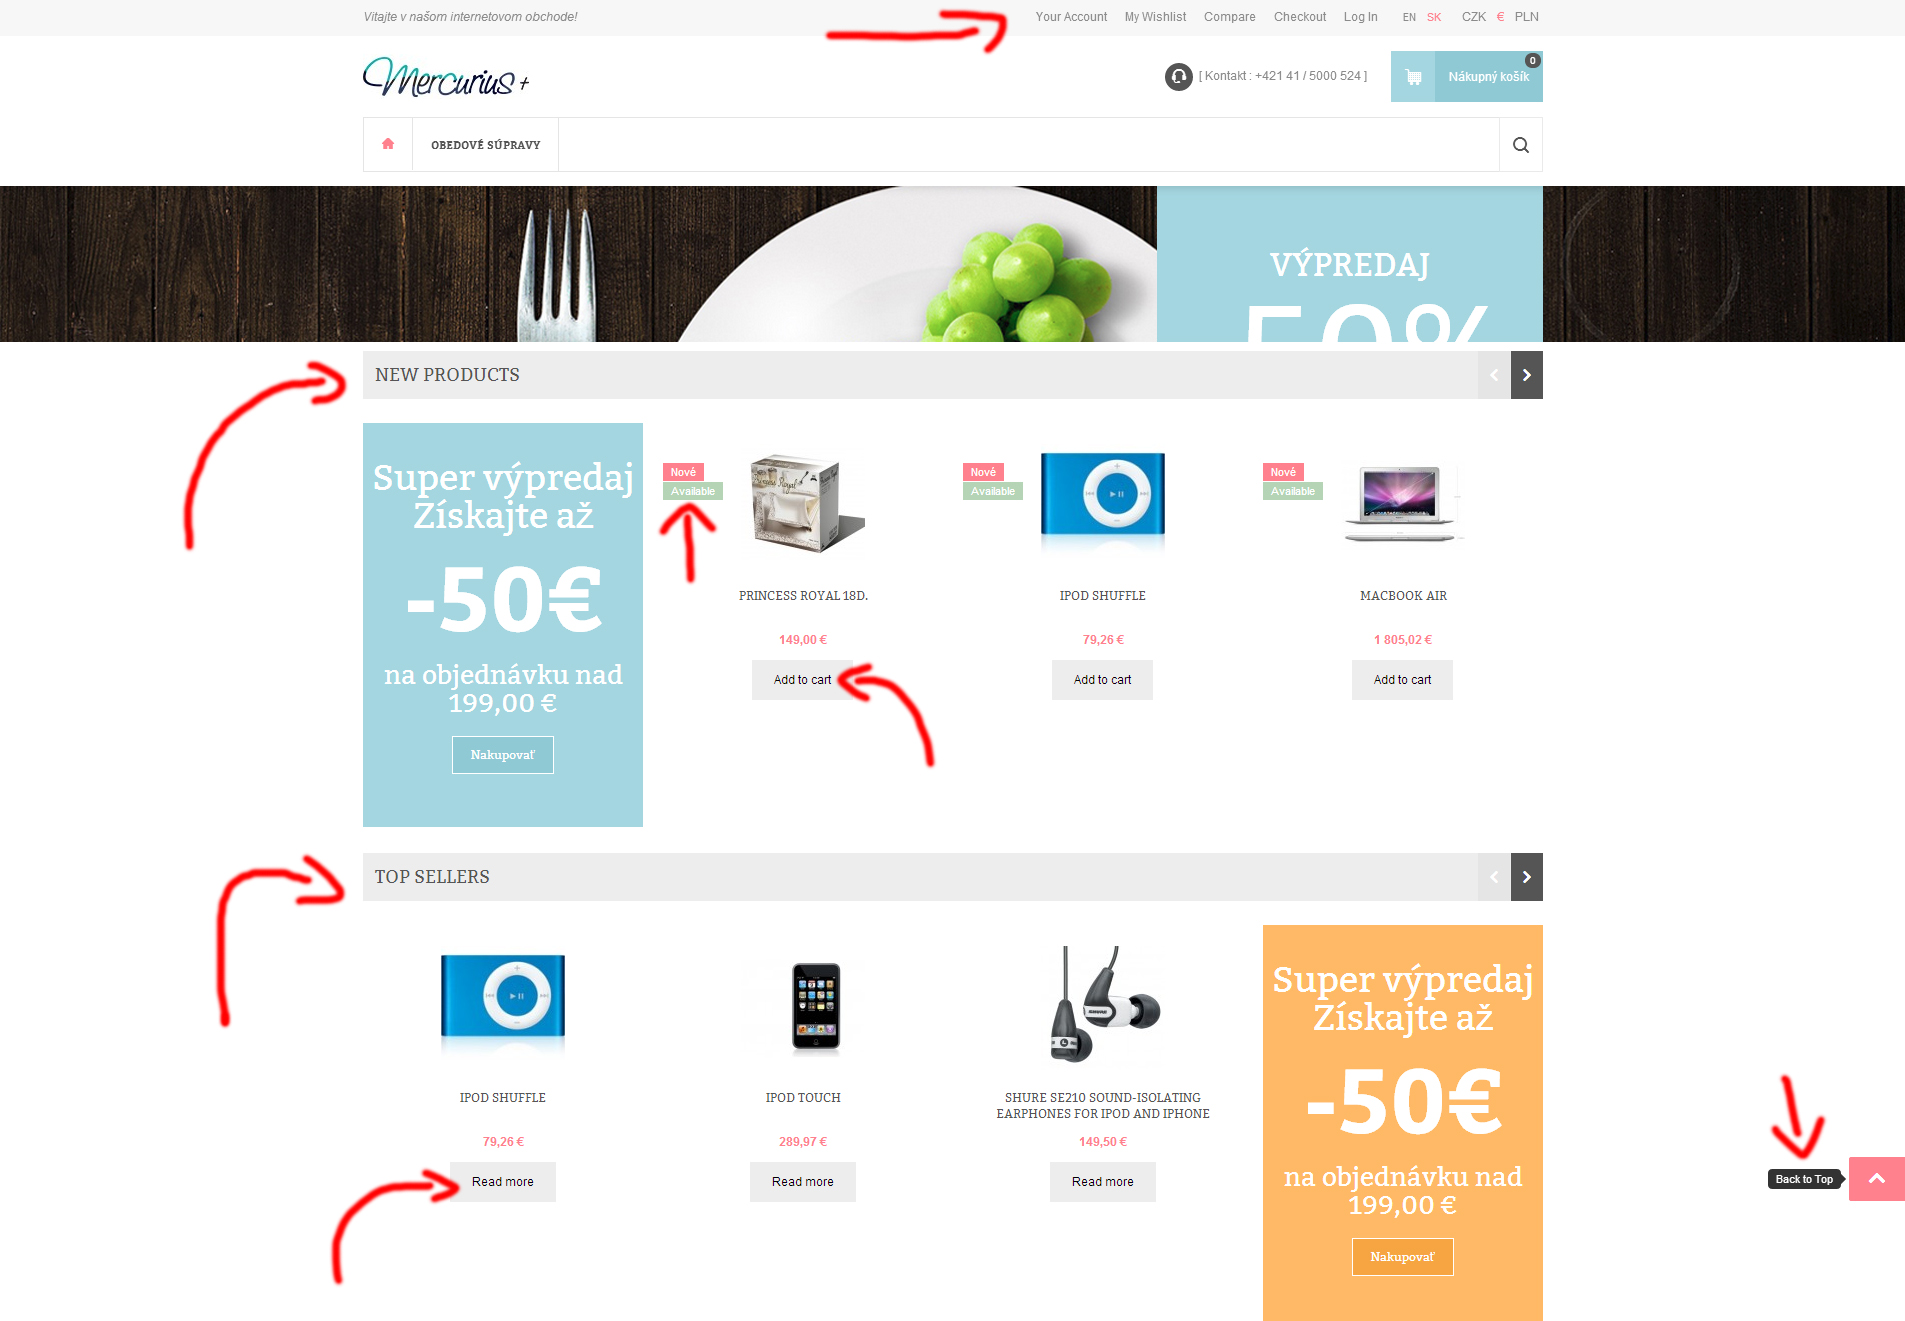Switch language to SK

click(1434, 17)
